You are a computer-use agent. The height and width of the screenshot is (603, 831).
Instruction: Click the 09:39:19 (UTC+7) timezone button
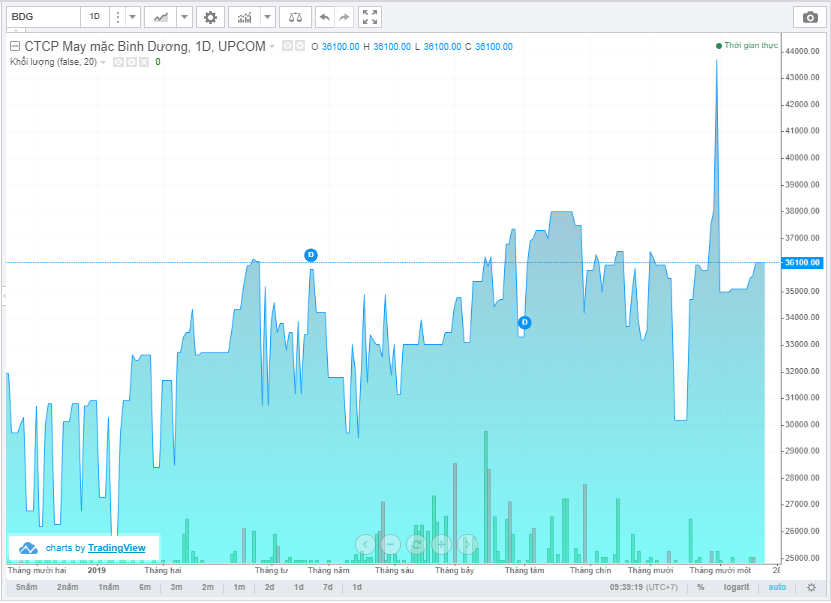click(x=643, y=587)
